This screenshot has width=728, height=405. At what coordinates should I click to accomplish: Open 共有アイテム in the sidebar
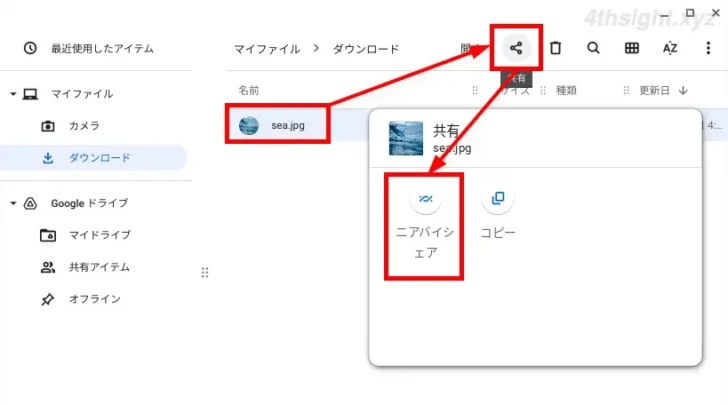[97, 267]
